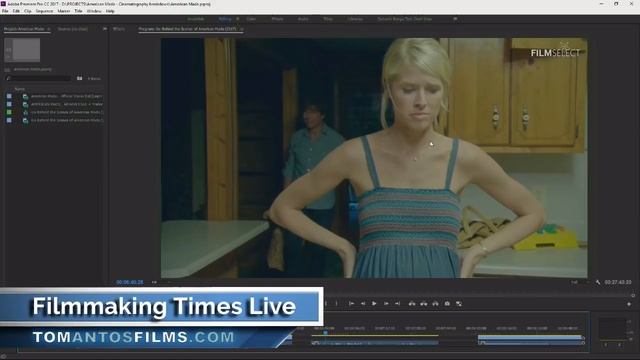Select the Program monitor tab

187,29
